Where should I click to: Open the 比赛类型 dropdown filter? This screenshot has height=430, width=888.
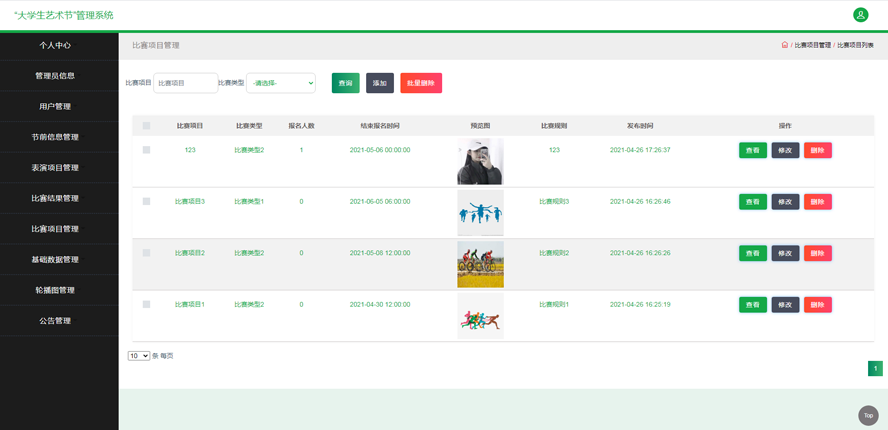281,83
